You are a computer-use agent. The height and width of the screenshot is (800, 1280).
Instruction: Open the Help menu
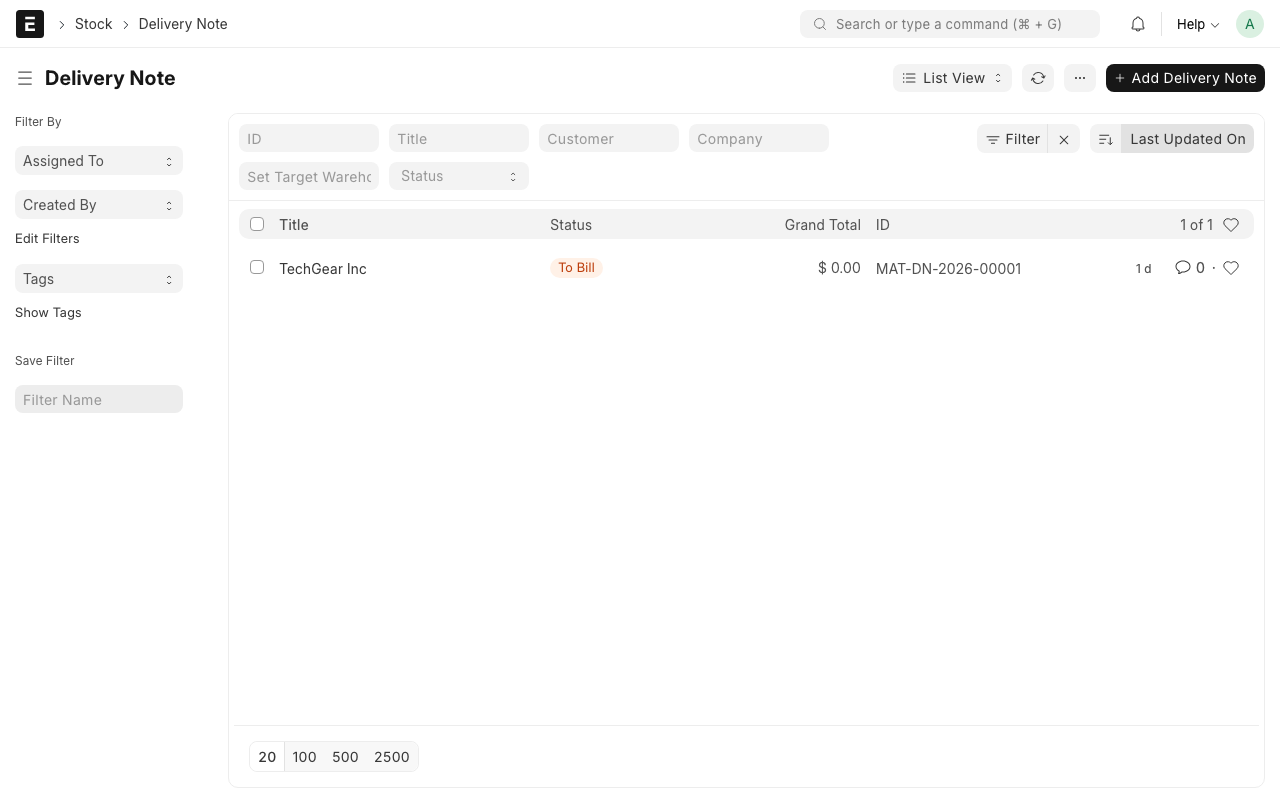point(1197,24)
